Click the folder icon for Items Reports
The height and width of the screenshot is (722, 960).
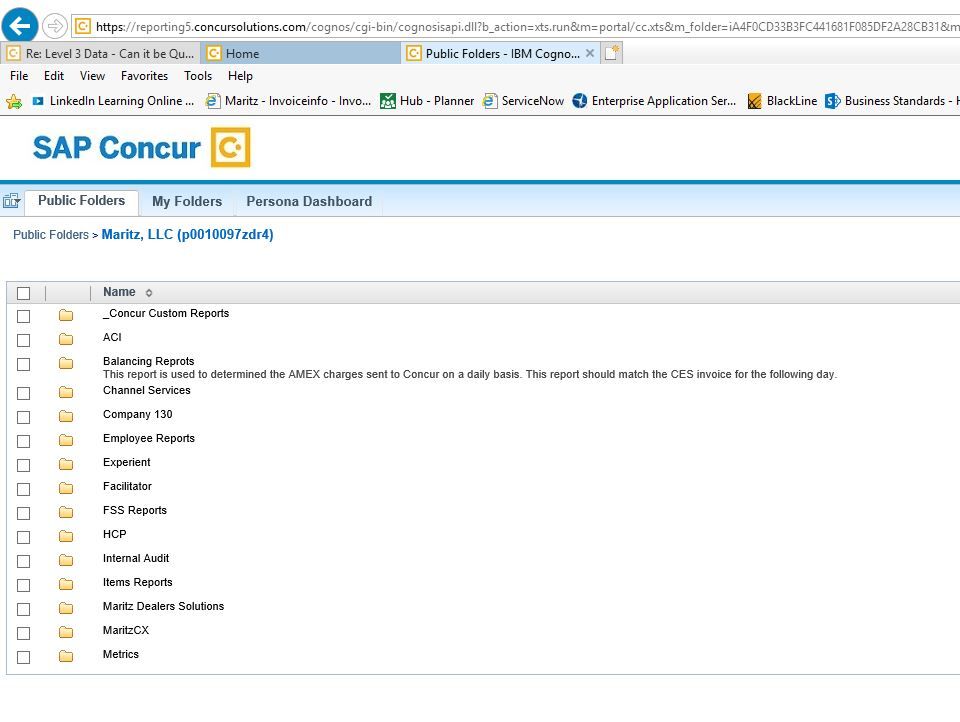[x=66, y=584]
